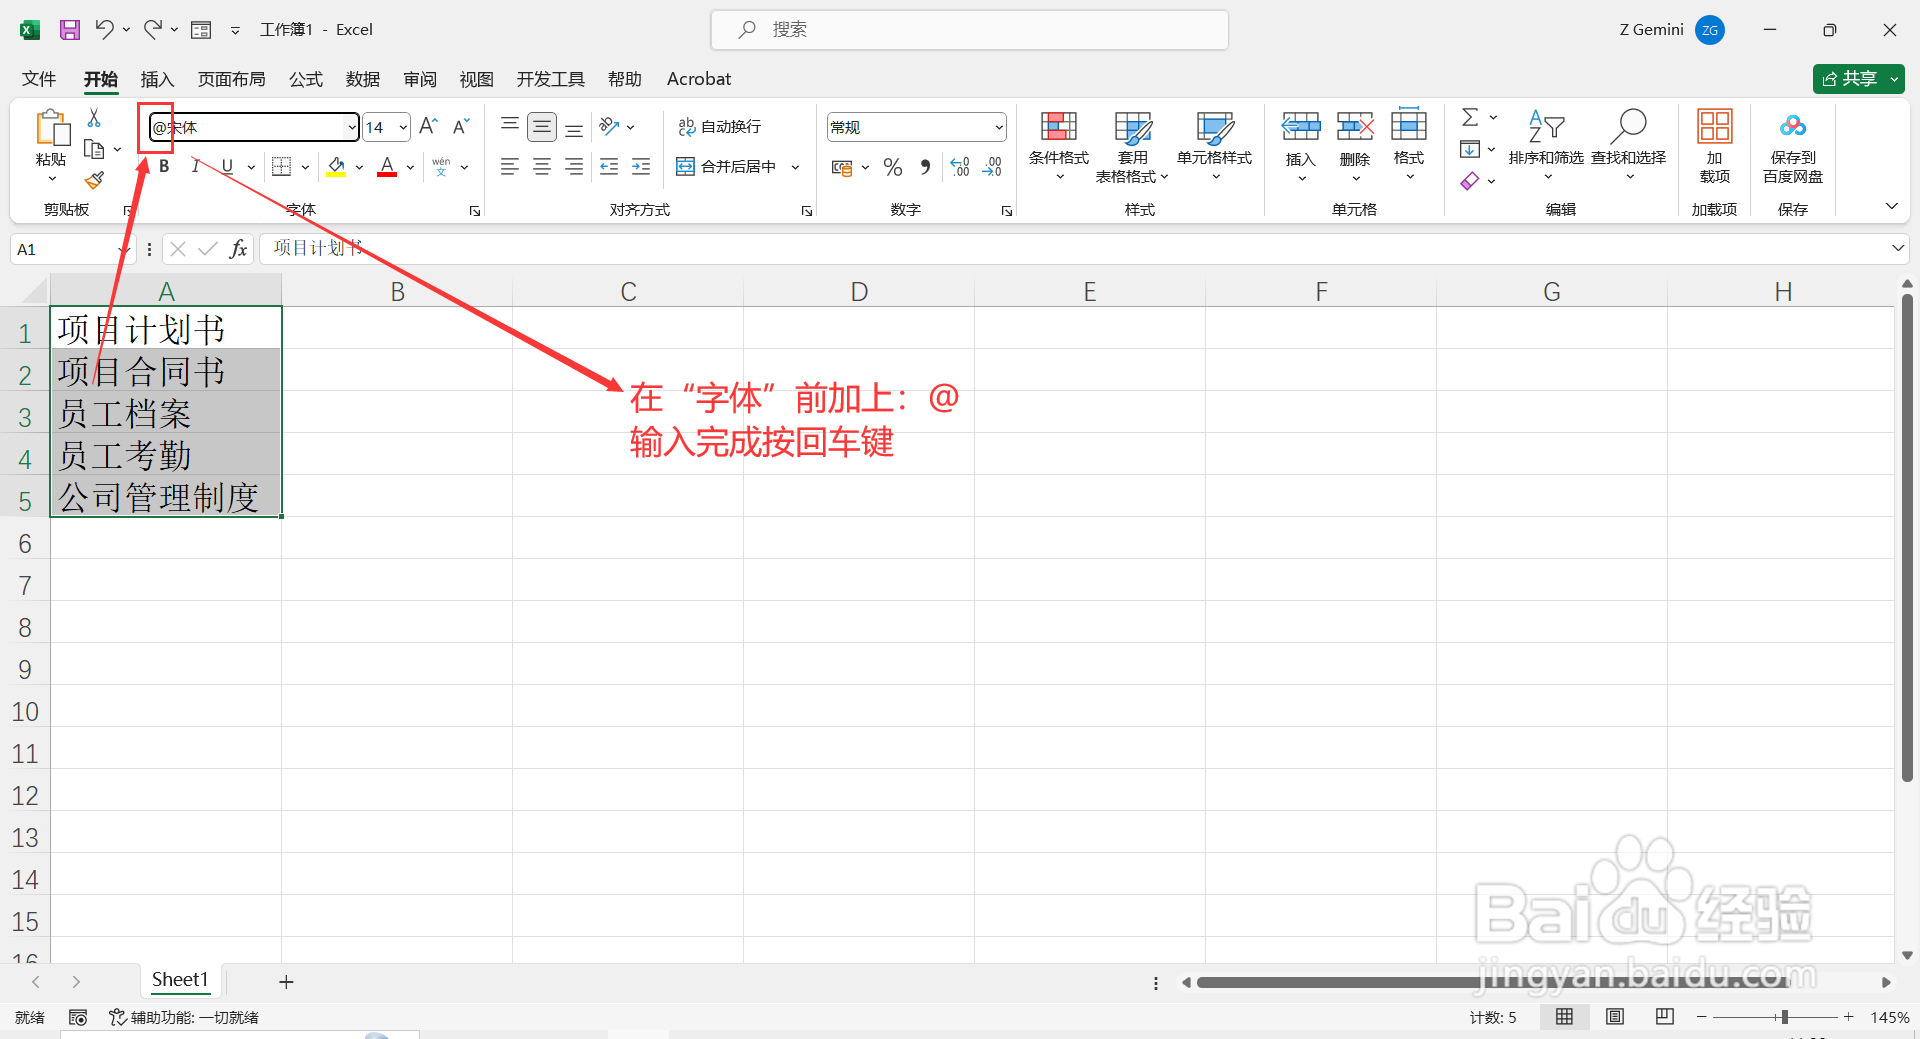Open 单元格样式 (Cell Styles)
1920x1039 pixels.
point(1213,145)
